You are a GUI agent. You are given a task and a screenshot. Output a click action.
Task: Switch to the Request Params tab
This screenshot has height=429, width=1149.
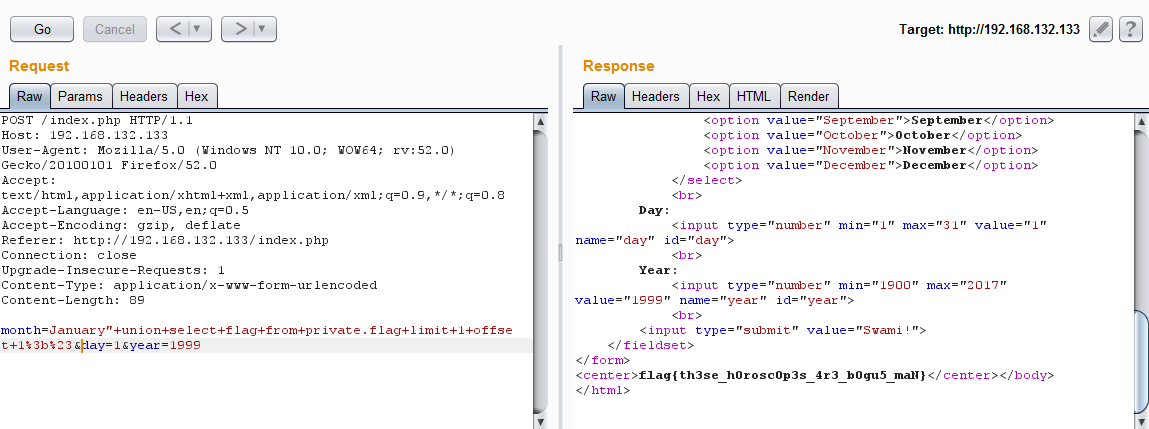coord(81,96)
